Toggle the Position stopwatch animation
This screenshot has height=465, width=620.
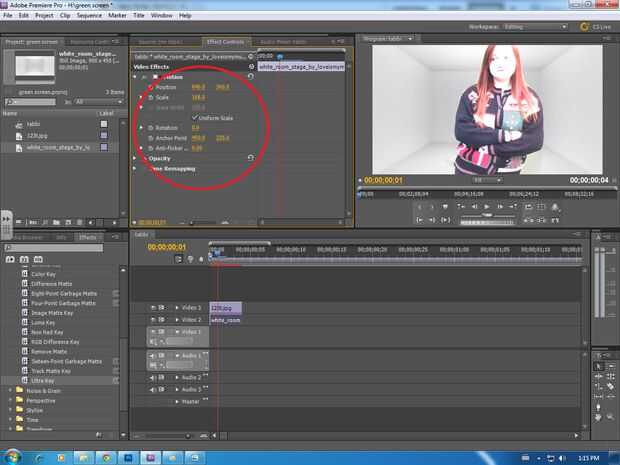(150, 87)
